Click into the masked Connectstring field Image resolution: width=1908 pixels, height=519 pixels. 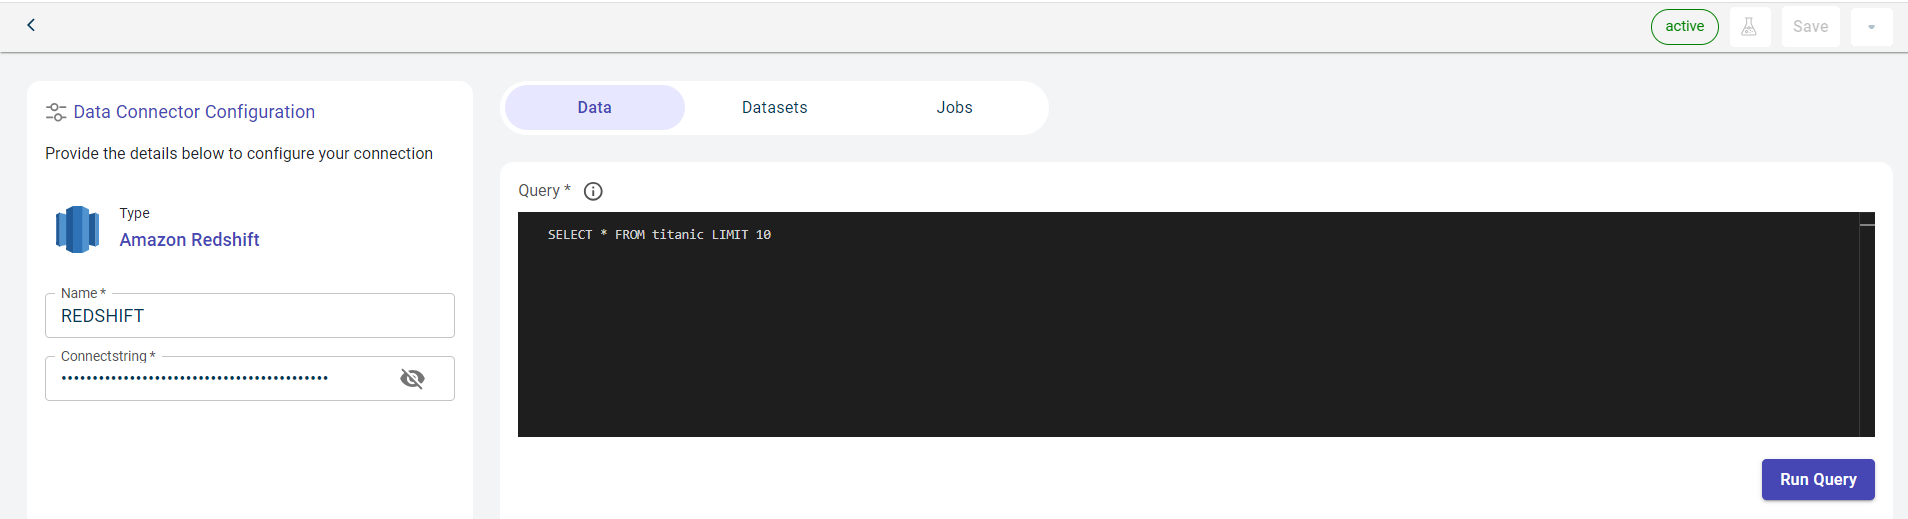point(220,378)
